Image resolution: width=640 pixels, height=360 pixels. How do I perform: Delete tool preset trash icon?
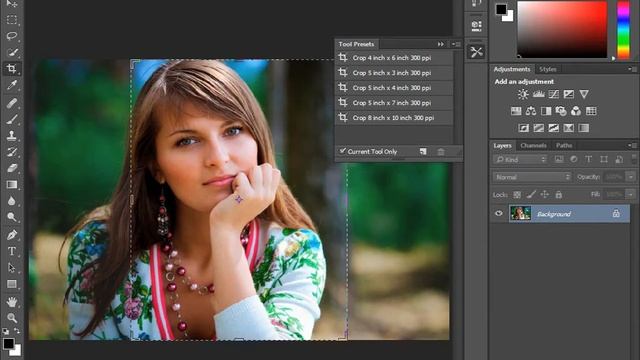441,151
